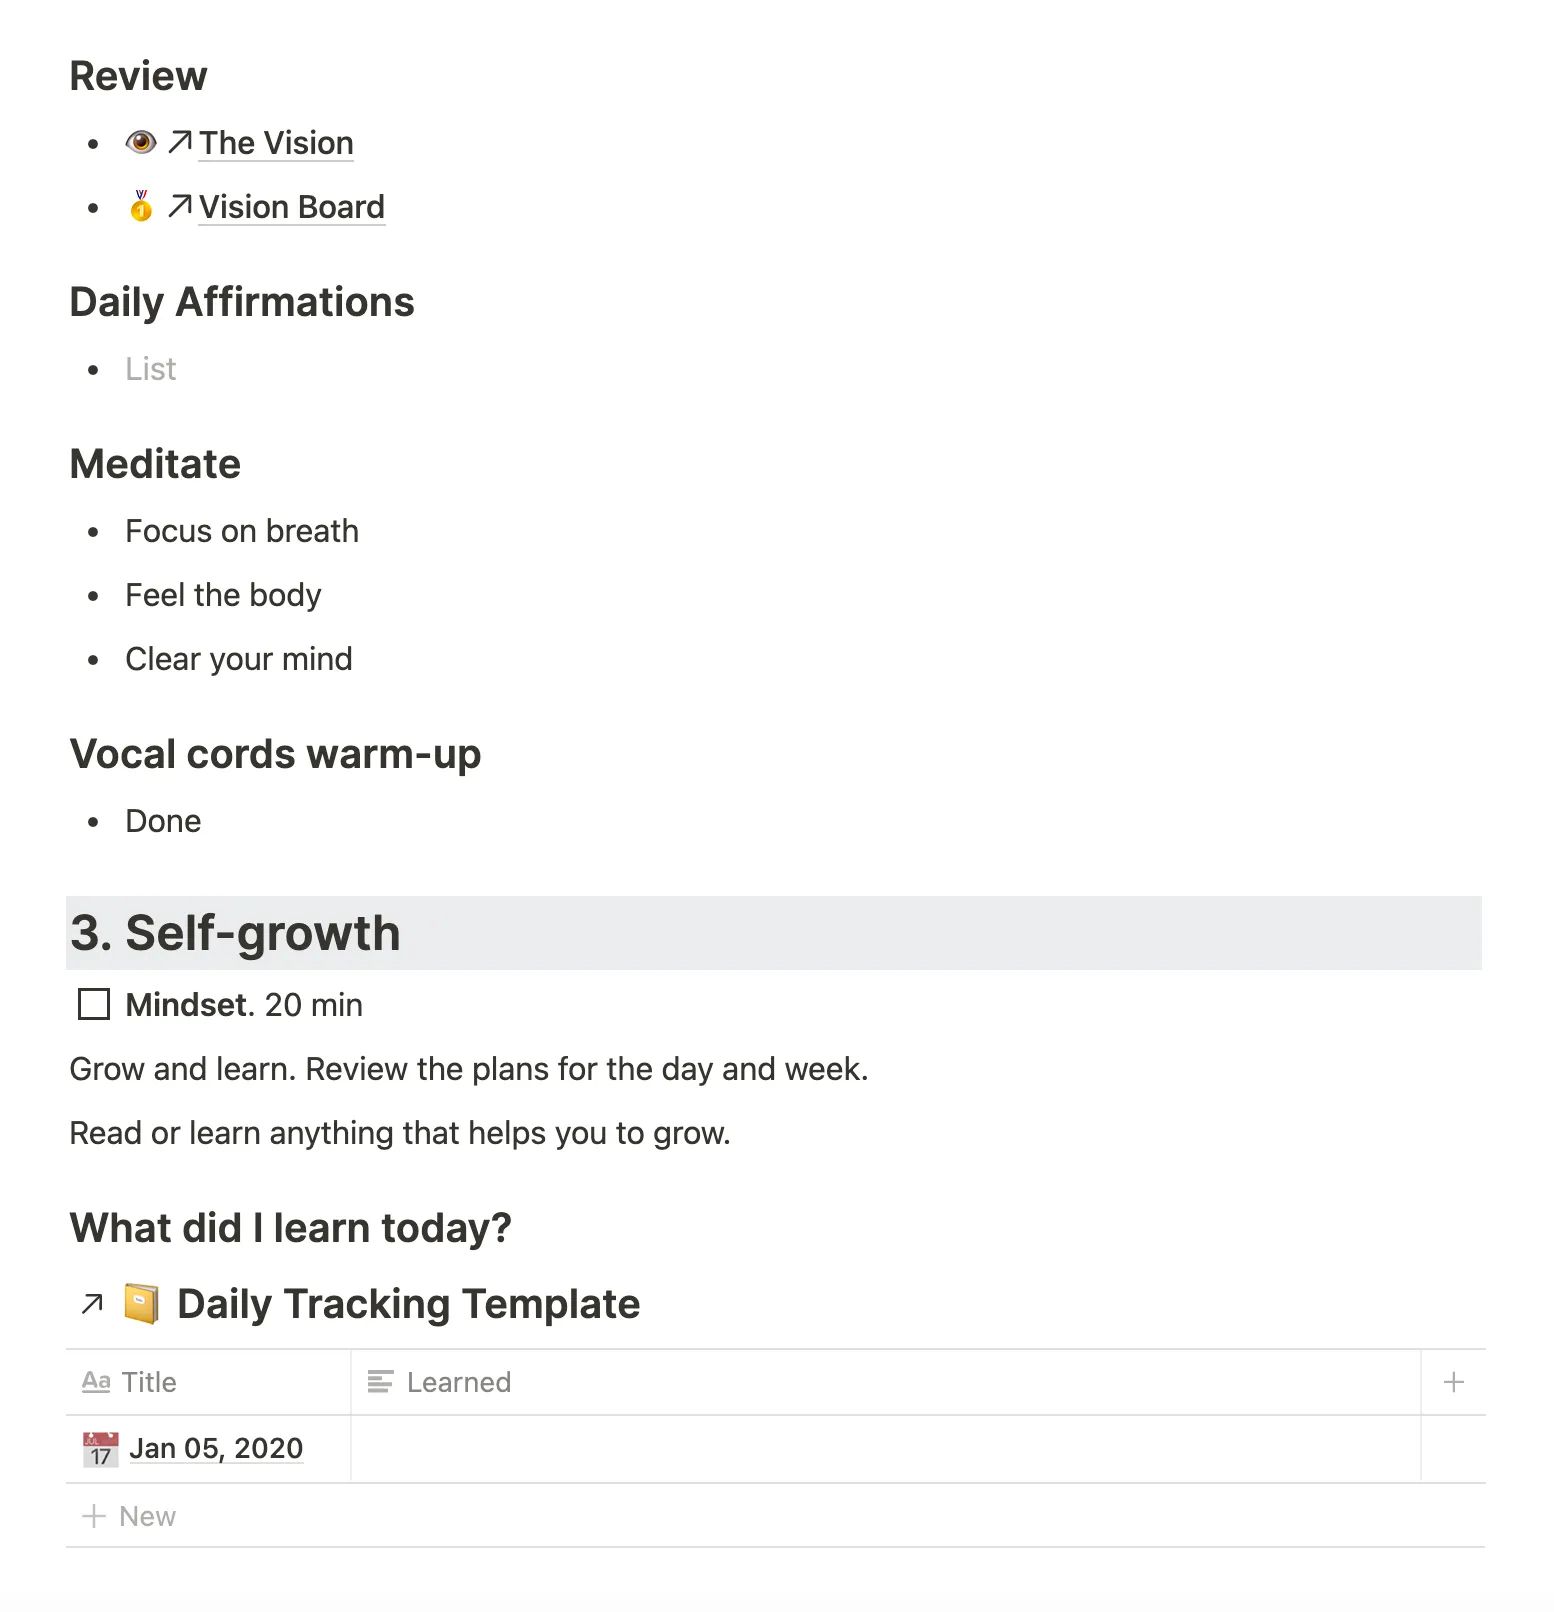Open Vision Board via its arrow icon
Screen dimensions: 1554x1612
tap(178, 207)
